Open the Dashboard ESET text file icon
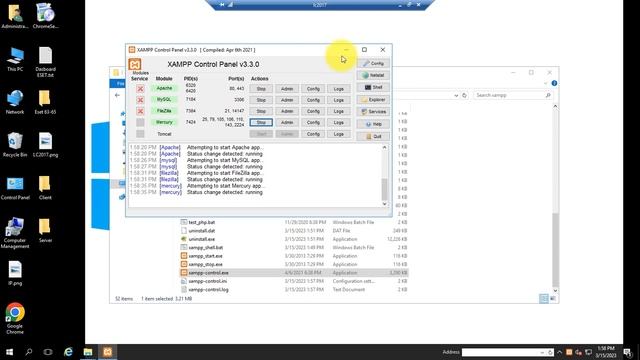Viewport: 640px width, 360px height. point(45,62)
